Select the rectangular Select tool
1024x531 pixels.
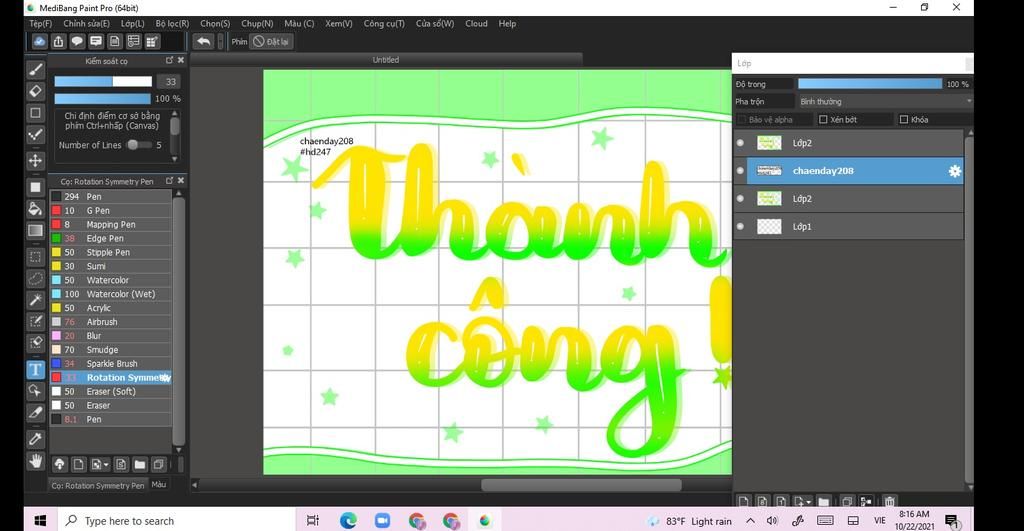click(36, 257)
